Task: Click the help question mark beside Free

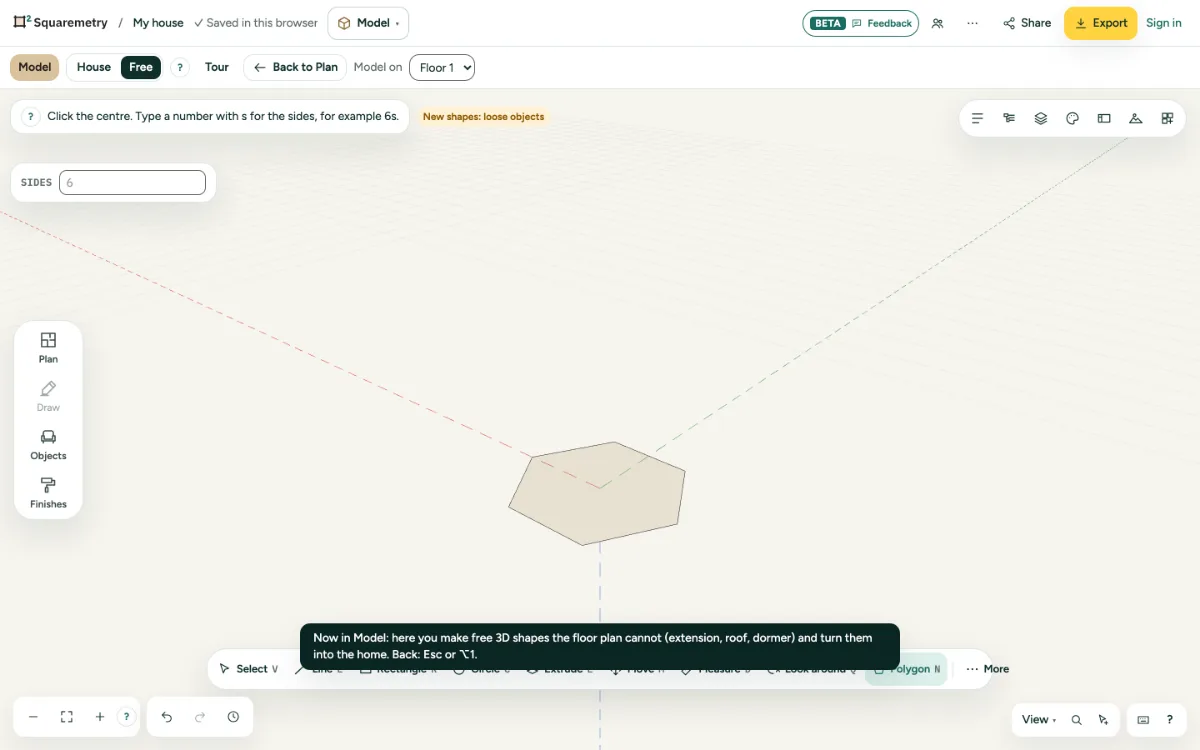Action: pos(180,67)
